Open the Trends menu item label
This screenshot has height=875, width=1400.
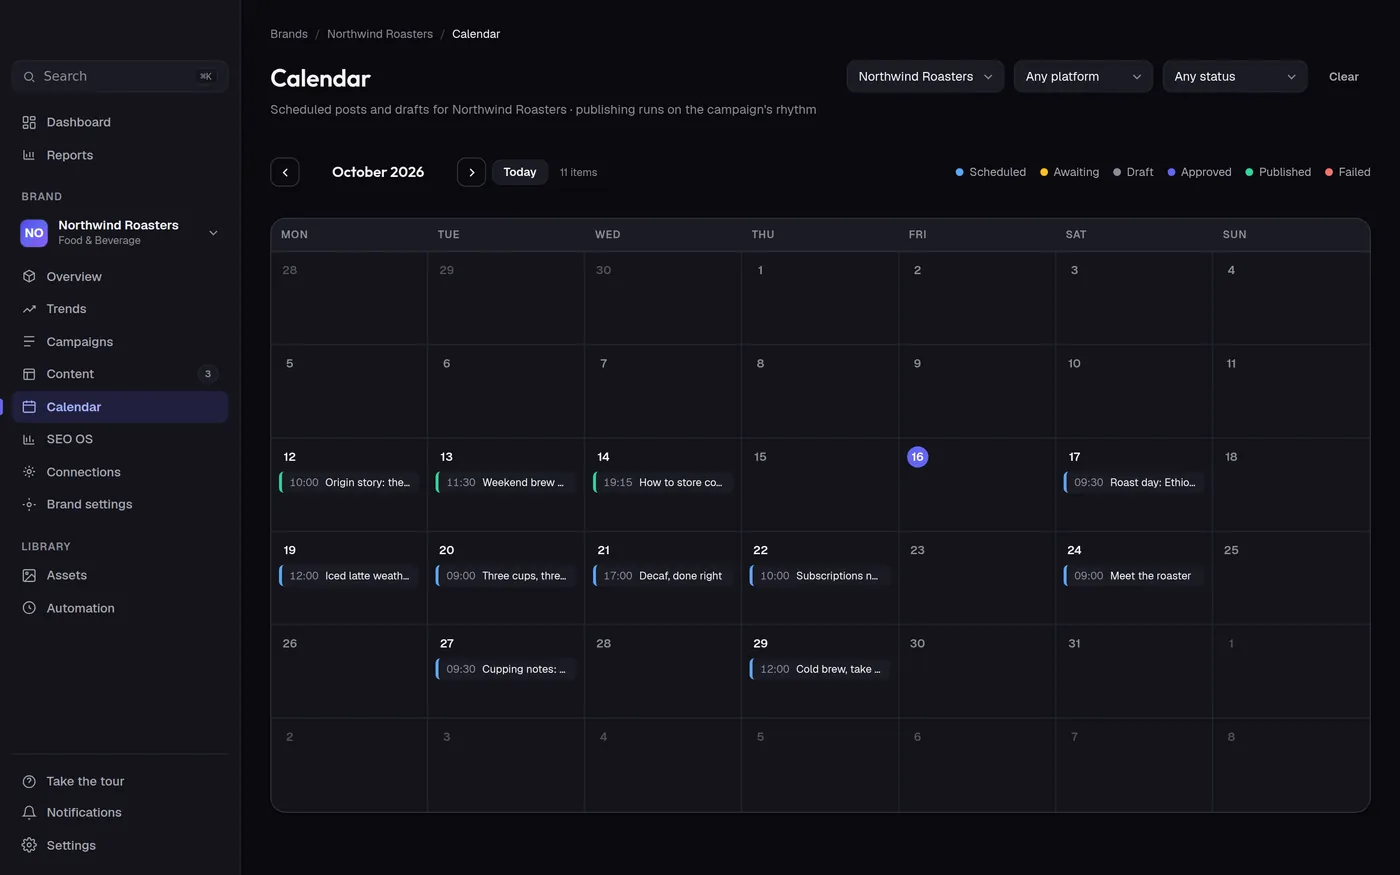(66, 309)
